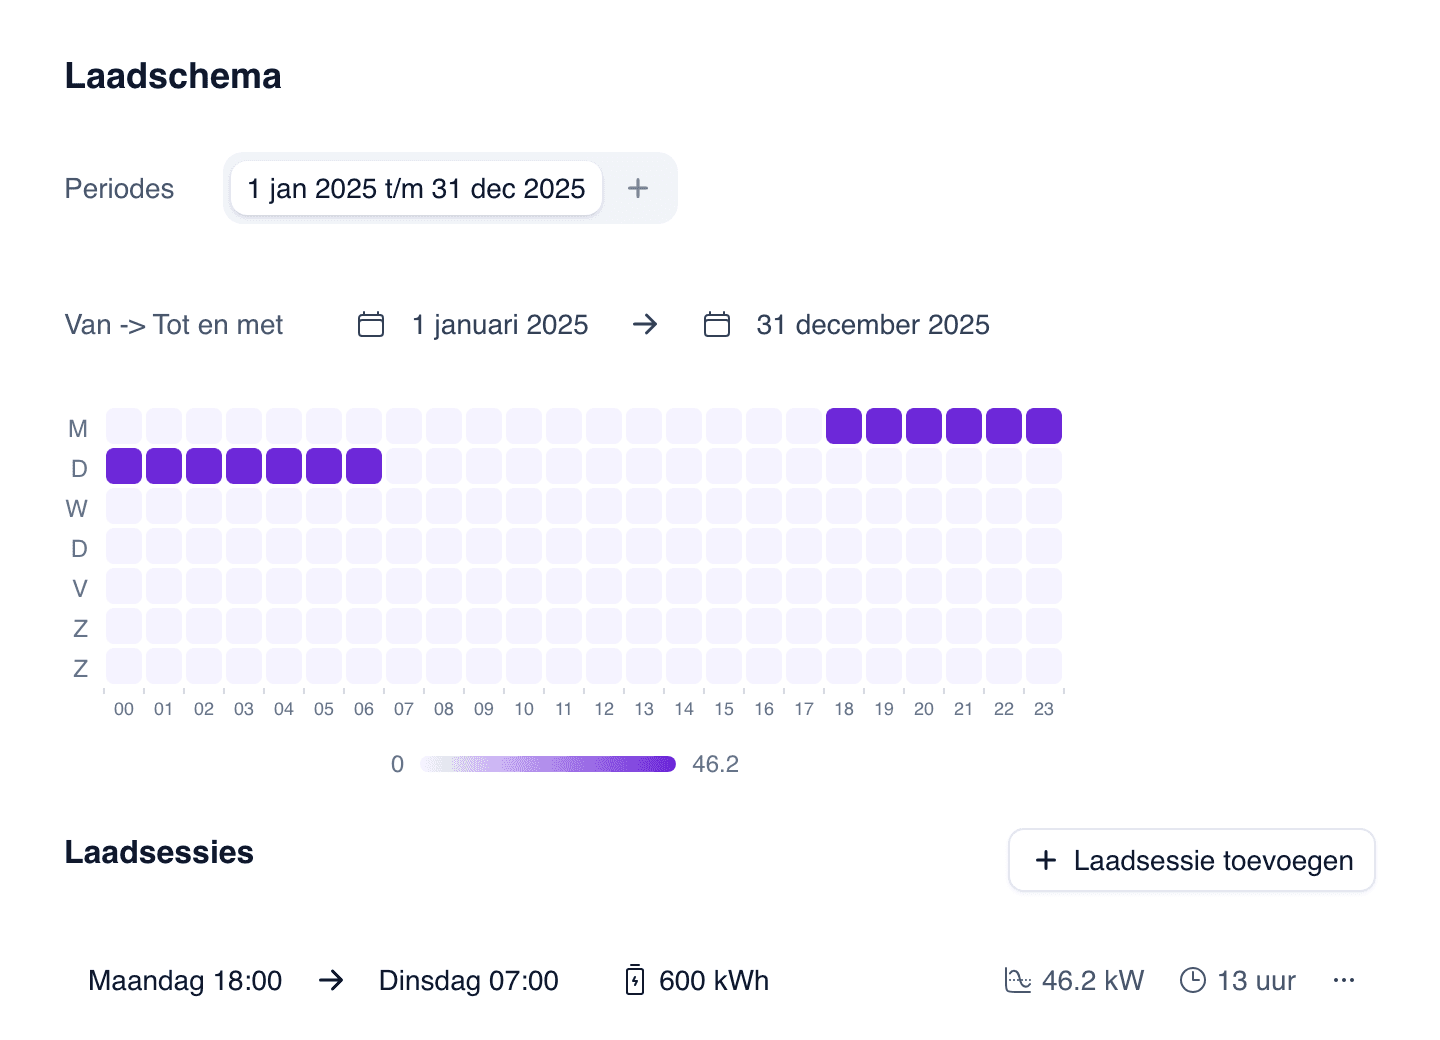Screen dimensions: 1440x1040
Task: Select the empty Friday 09:00 heatmap cell
Action: (484, 586)
